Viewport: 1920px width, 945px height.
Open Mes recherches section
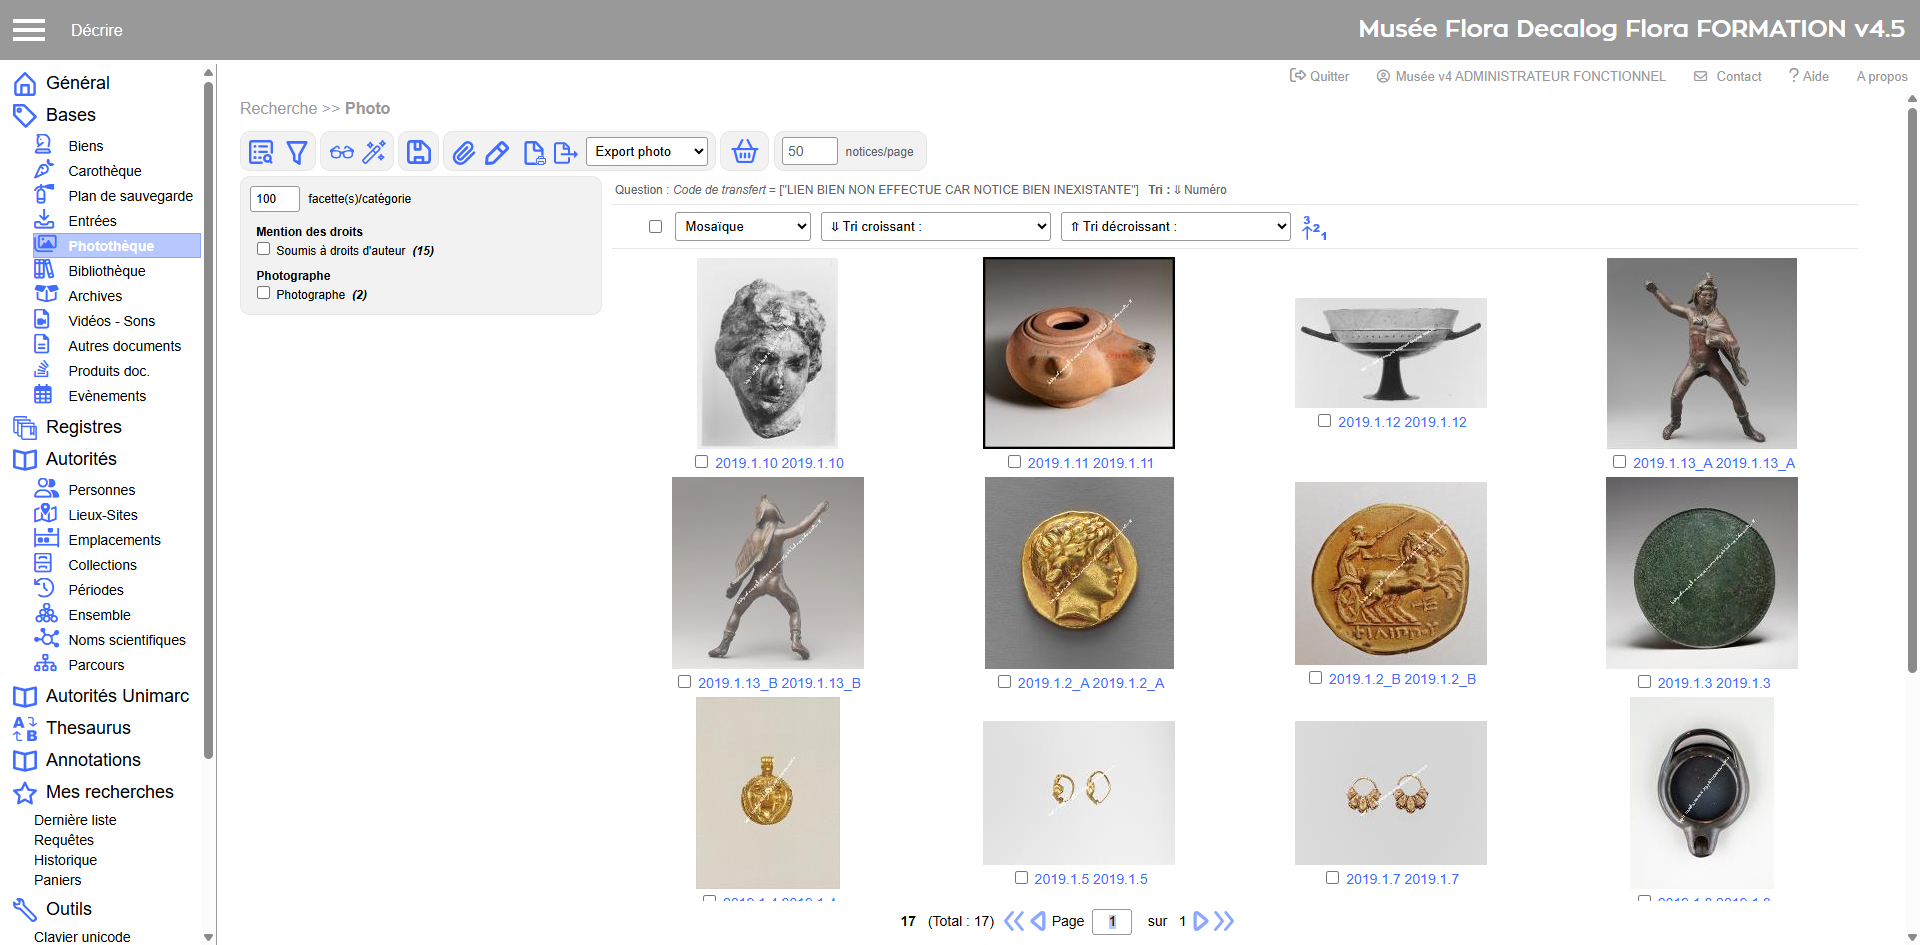click(x=110, y=792)
